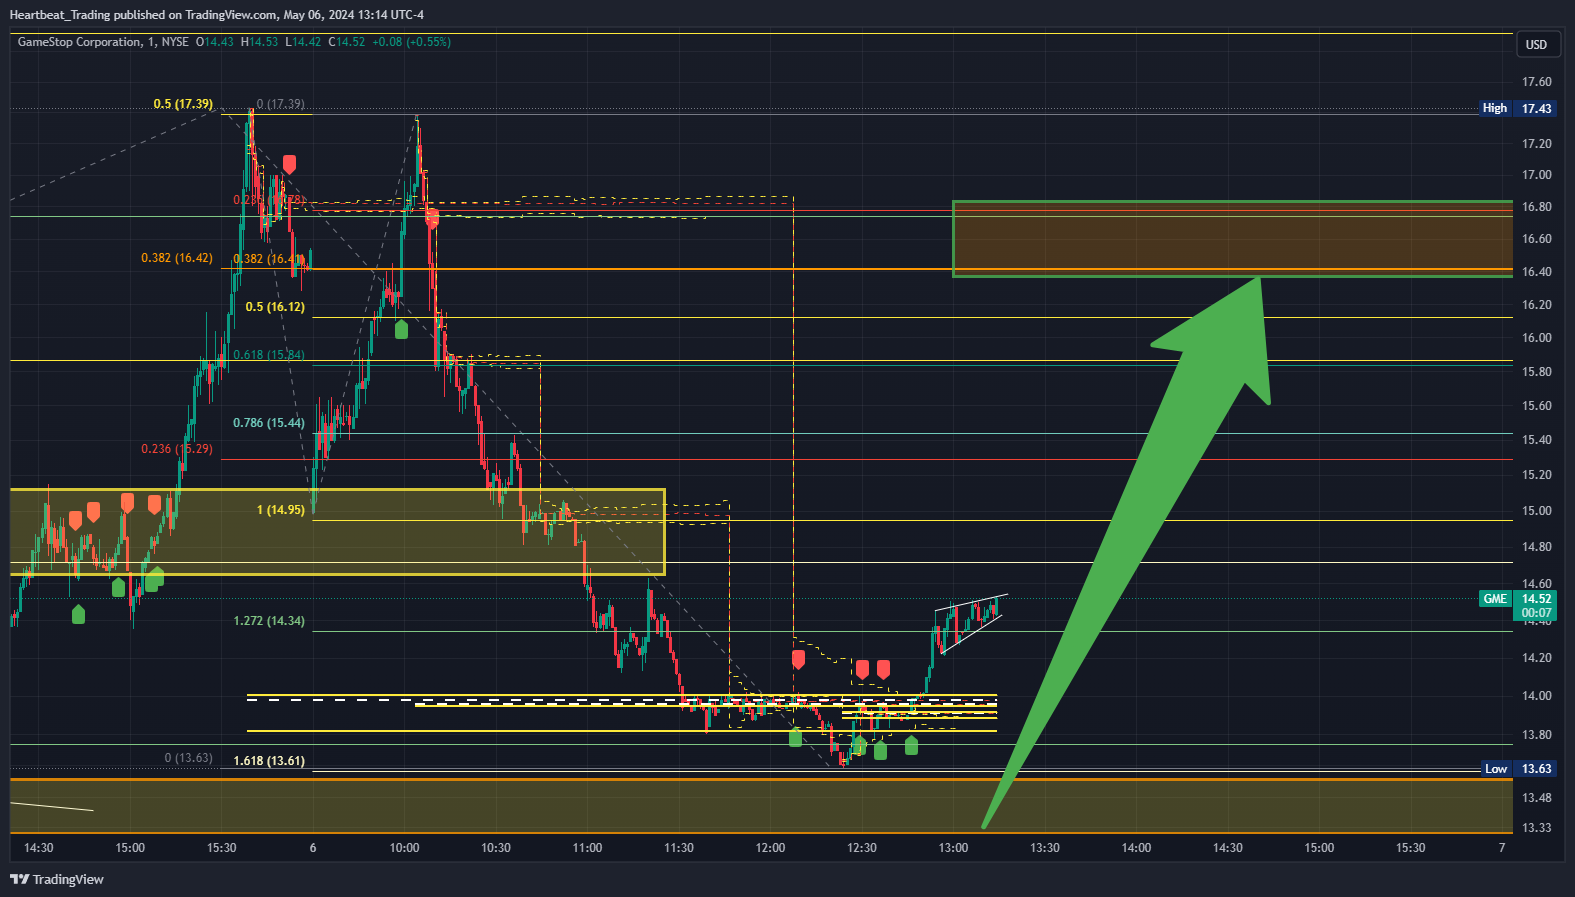This screenshot has height=897, width=1575.
Task: Click the 14.80 price axis tick
Action: (1537, 547)
